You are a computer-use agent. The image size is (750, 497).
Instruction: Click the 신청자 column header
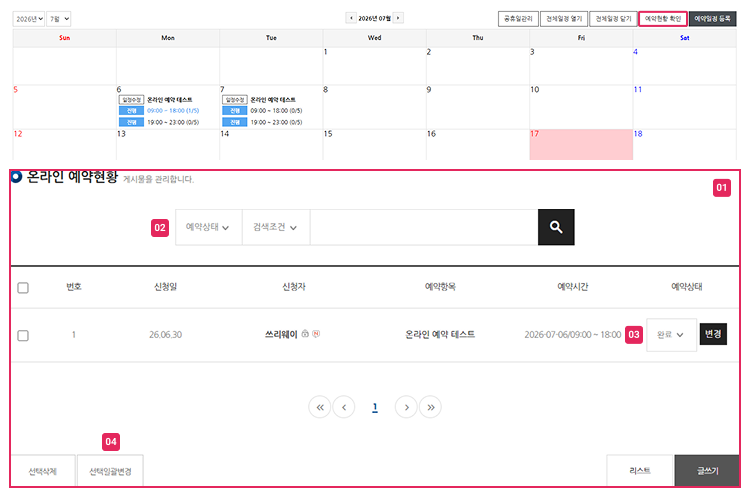[294, 287]
